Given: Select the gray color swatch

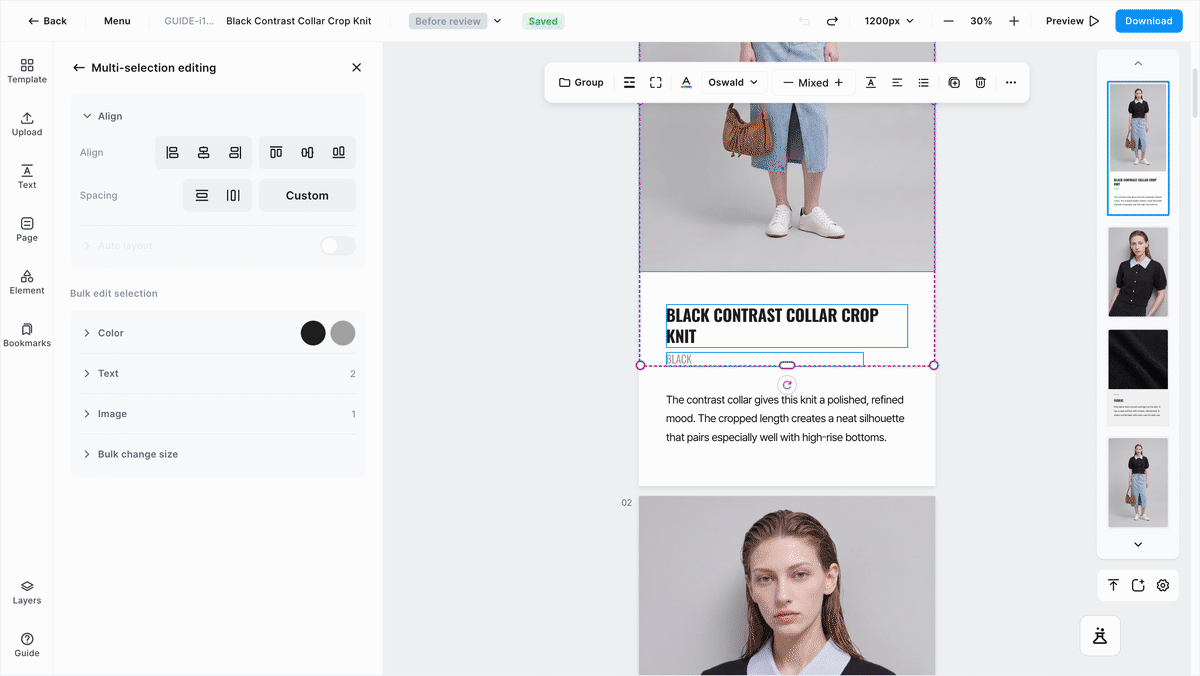Looking at the screenshot, I should coord(343,333).
